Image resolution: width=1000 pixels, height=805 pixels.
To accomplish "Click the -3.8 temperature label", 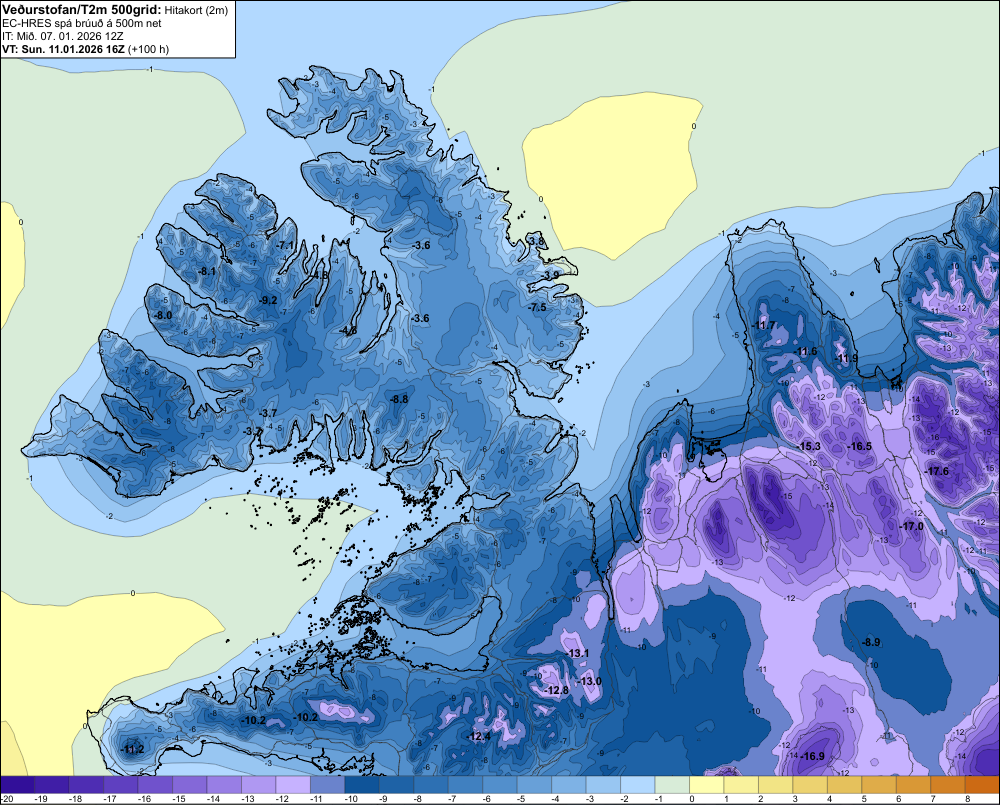I will point(536,241).
